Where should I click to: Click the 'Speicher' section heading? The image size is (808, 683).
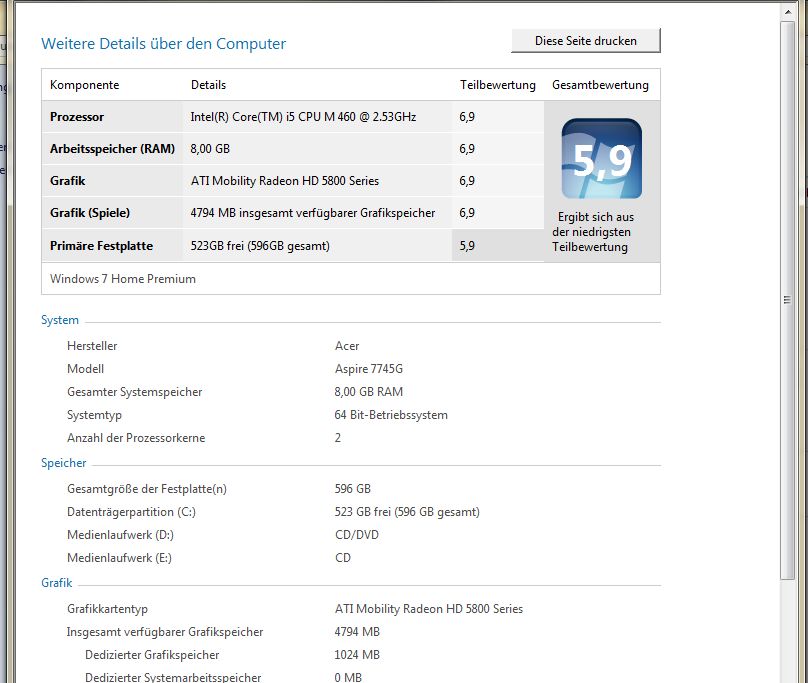64,463
